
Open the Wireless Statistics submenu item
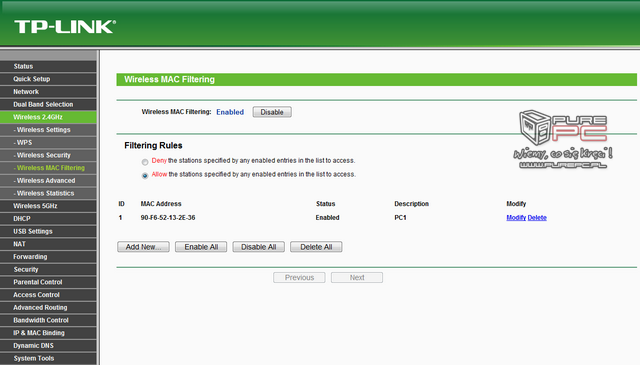tap(48, 193)
